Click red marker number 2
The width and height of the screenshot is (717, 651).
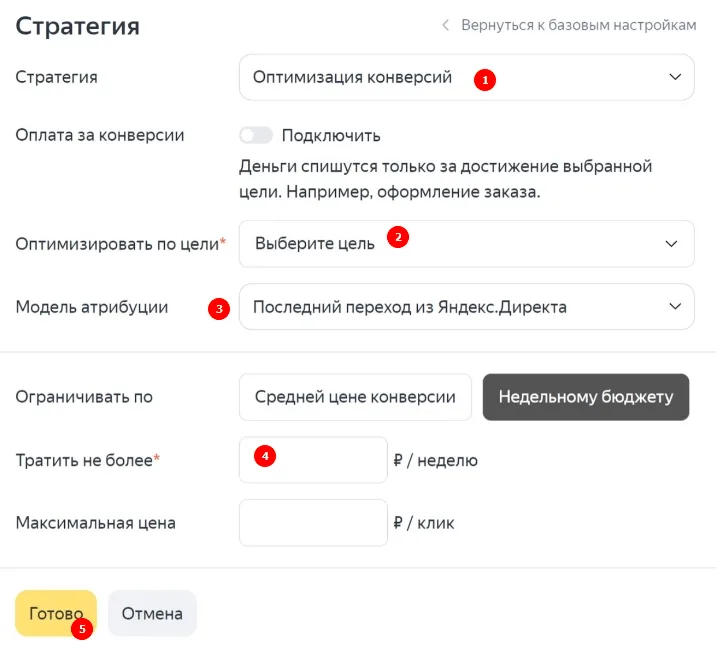click(398, 237)
